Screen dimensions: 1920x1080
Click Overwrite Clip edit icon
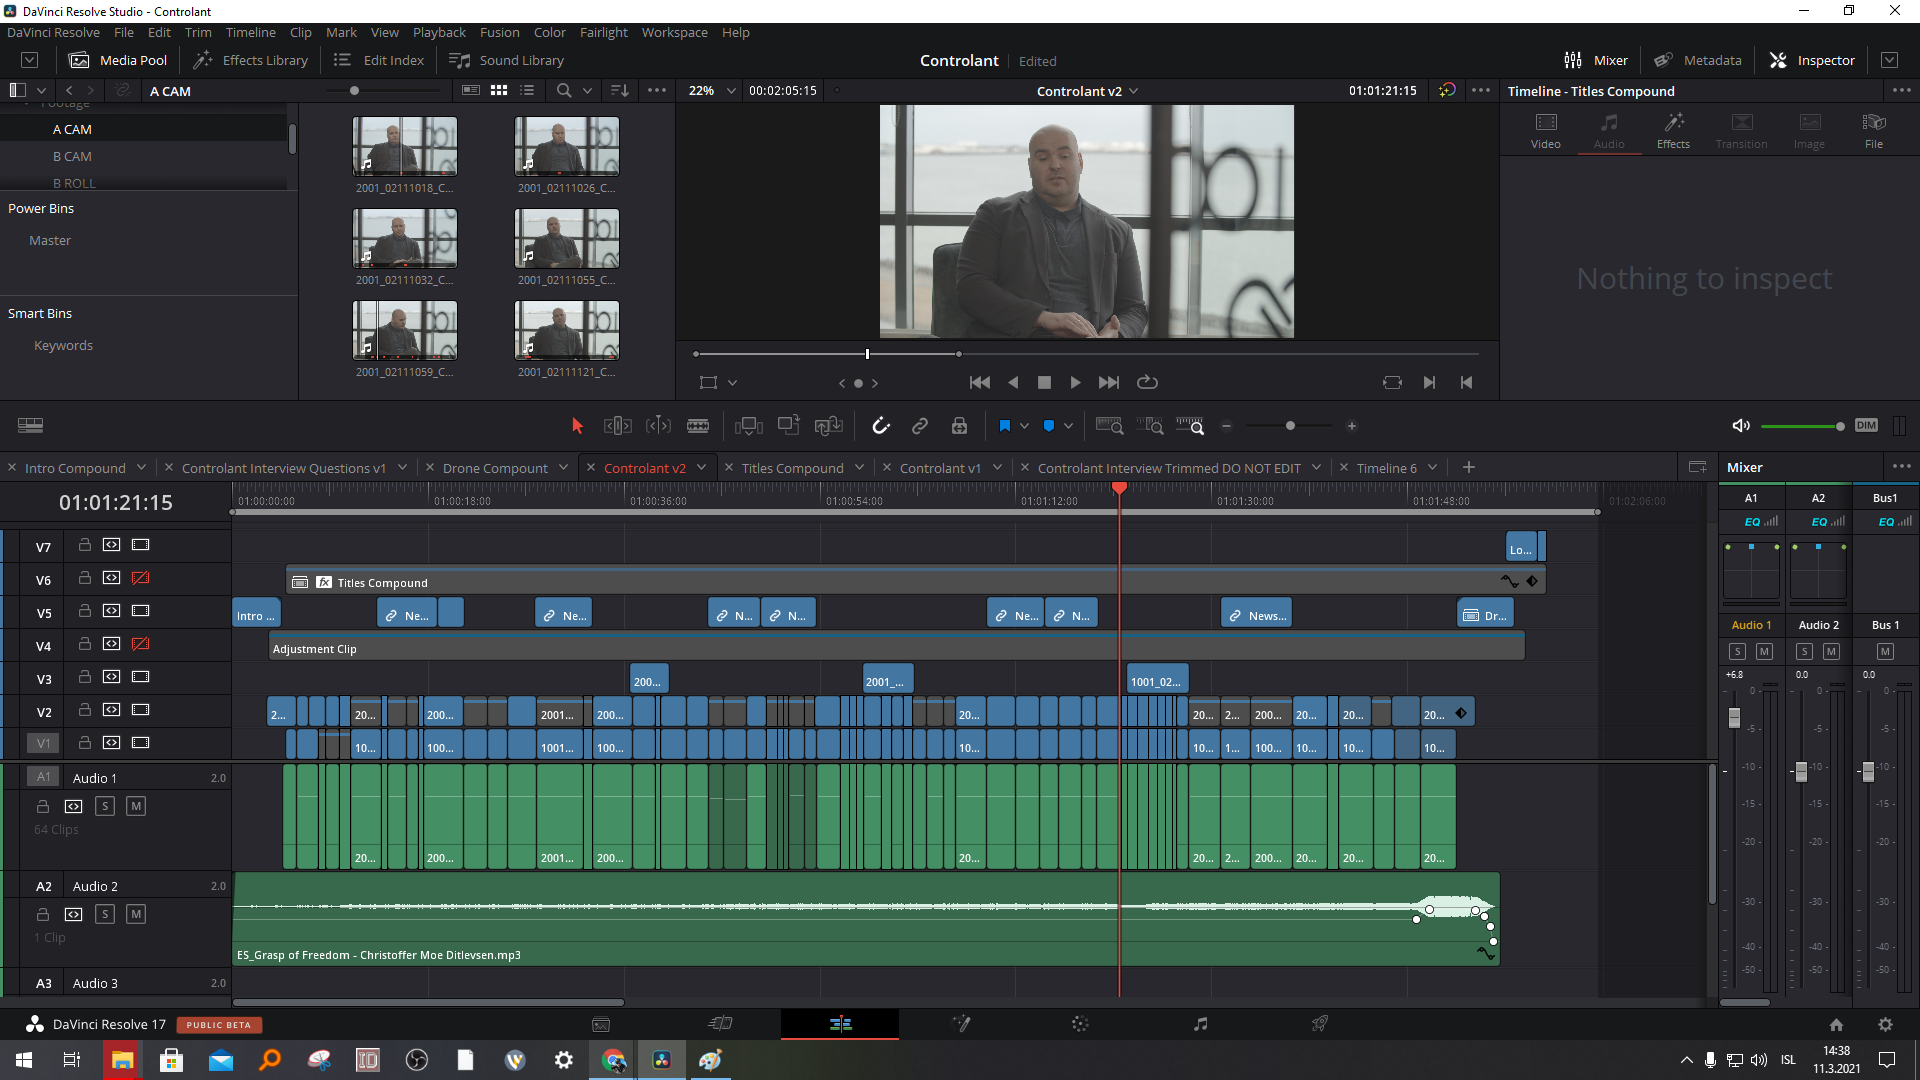tap(789, 426)
